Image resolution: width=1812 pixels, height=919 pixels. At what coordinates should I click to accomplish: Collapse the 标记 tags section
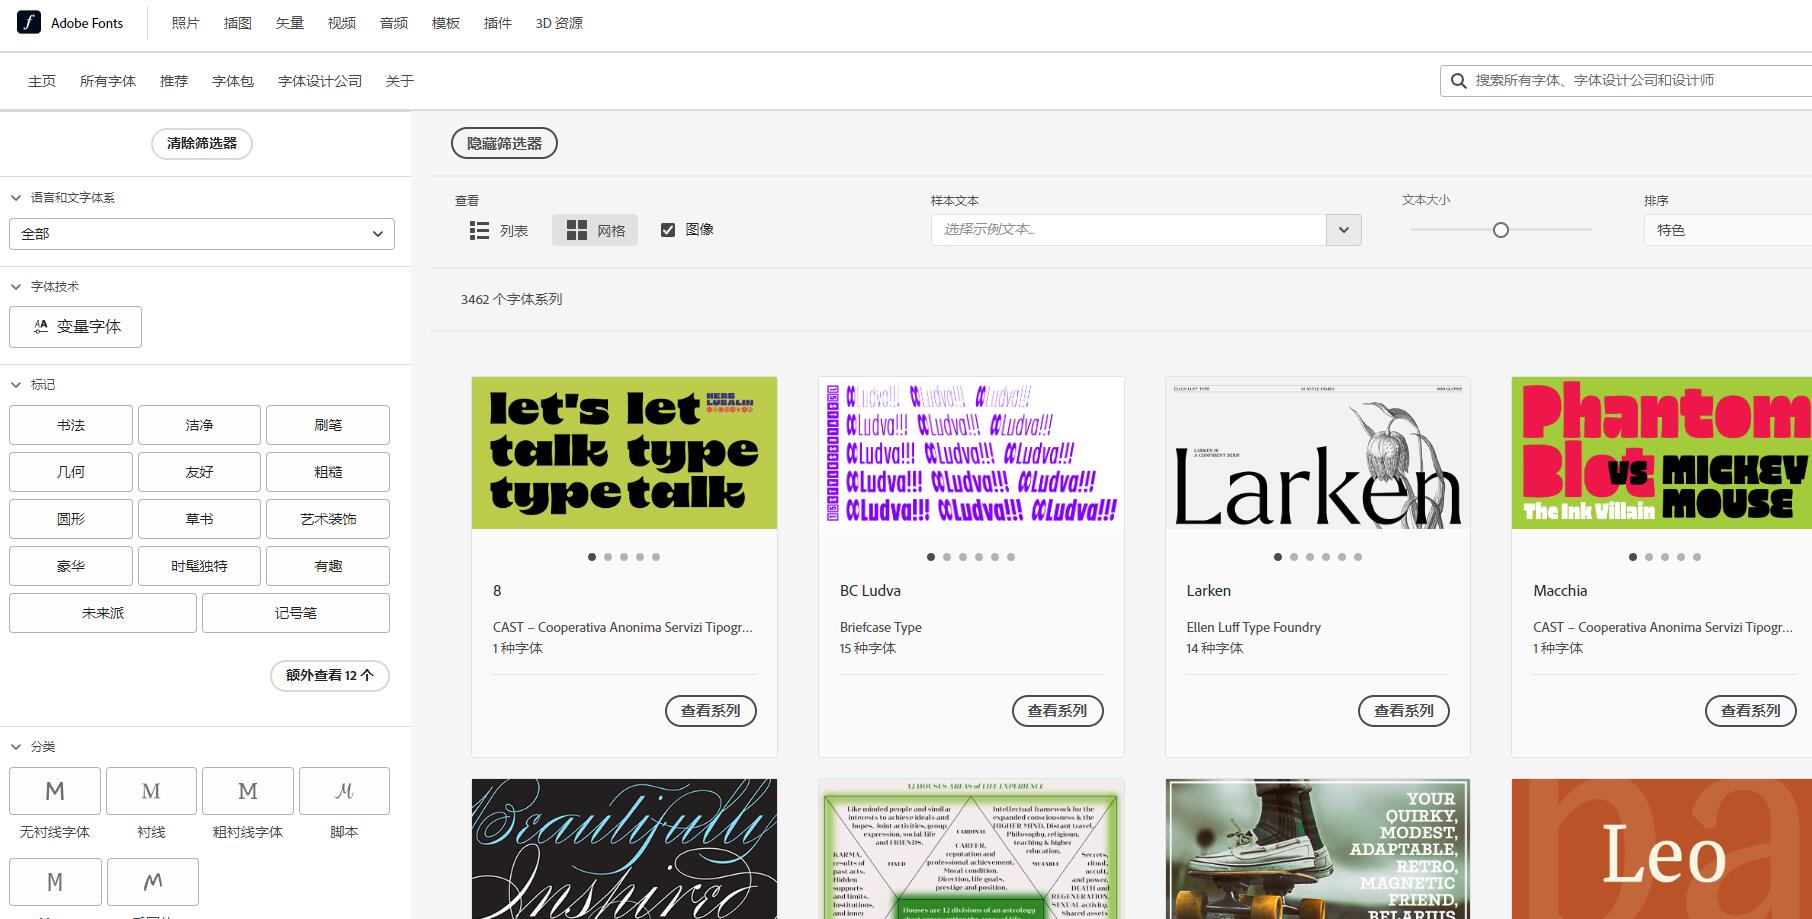click(16, 385)
